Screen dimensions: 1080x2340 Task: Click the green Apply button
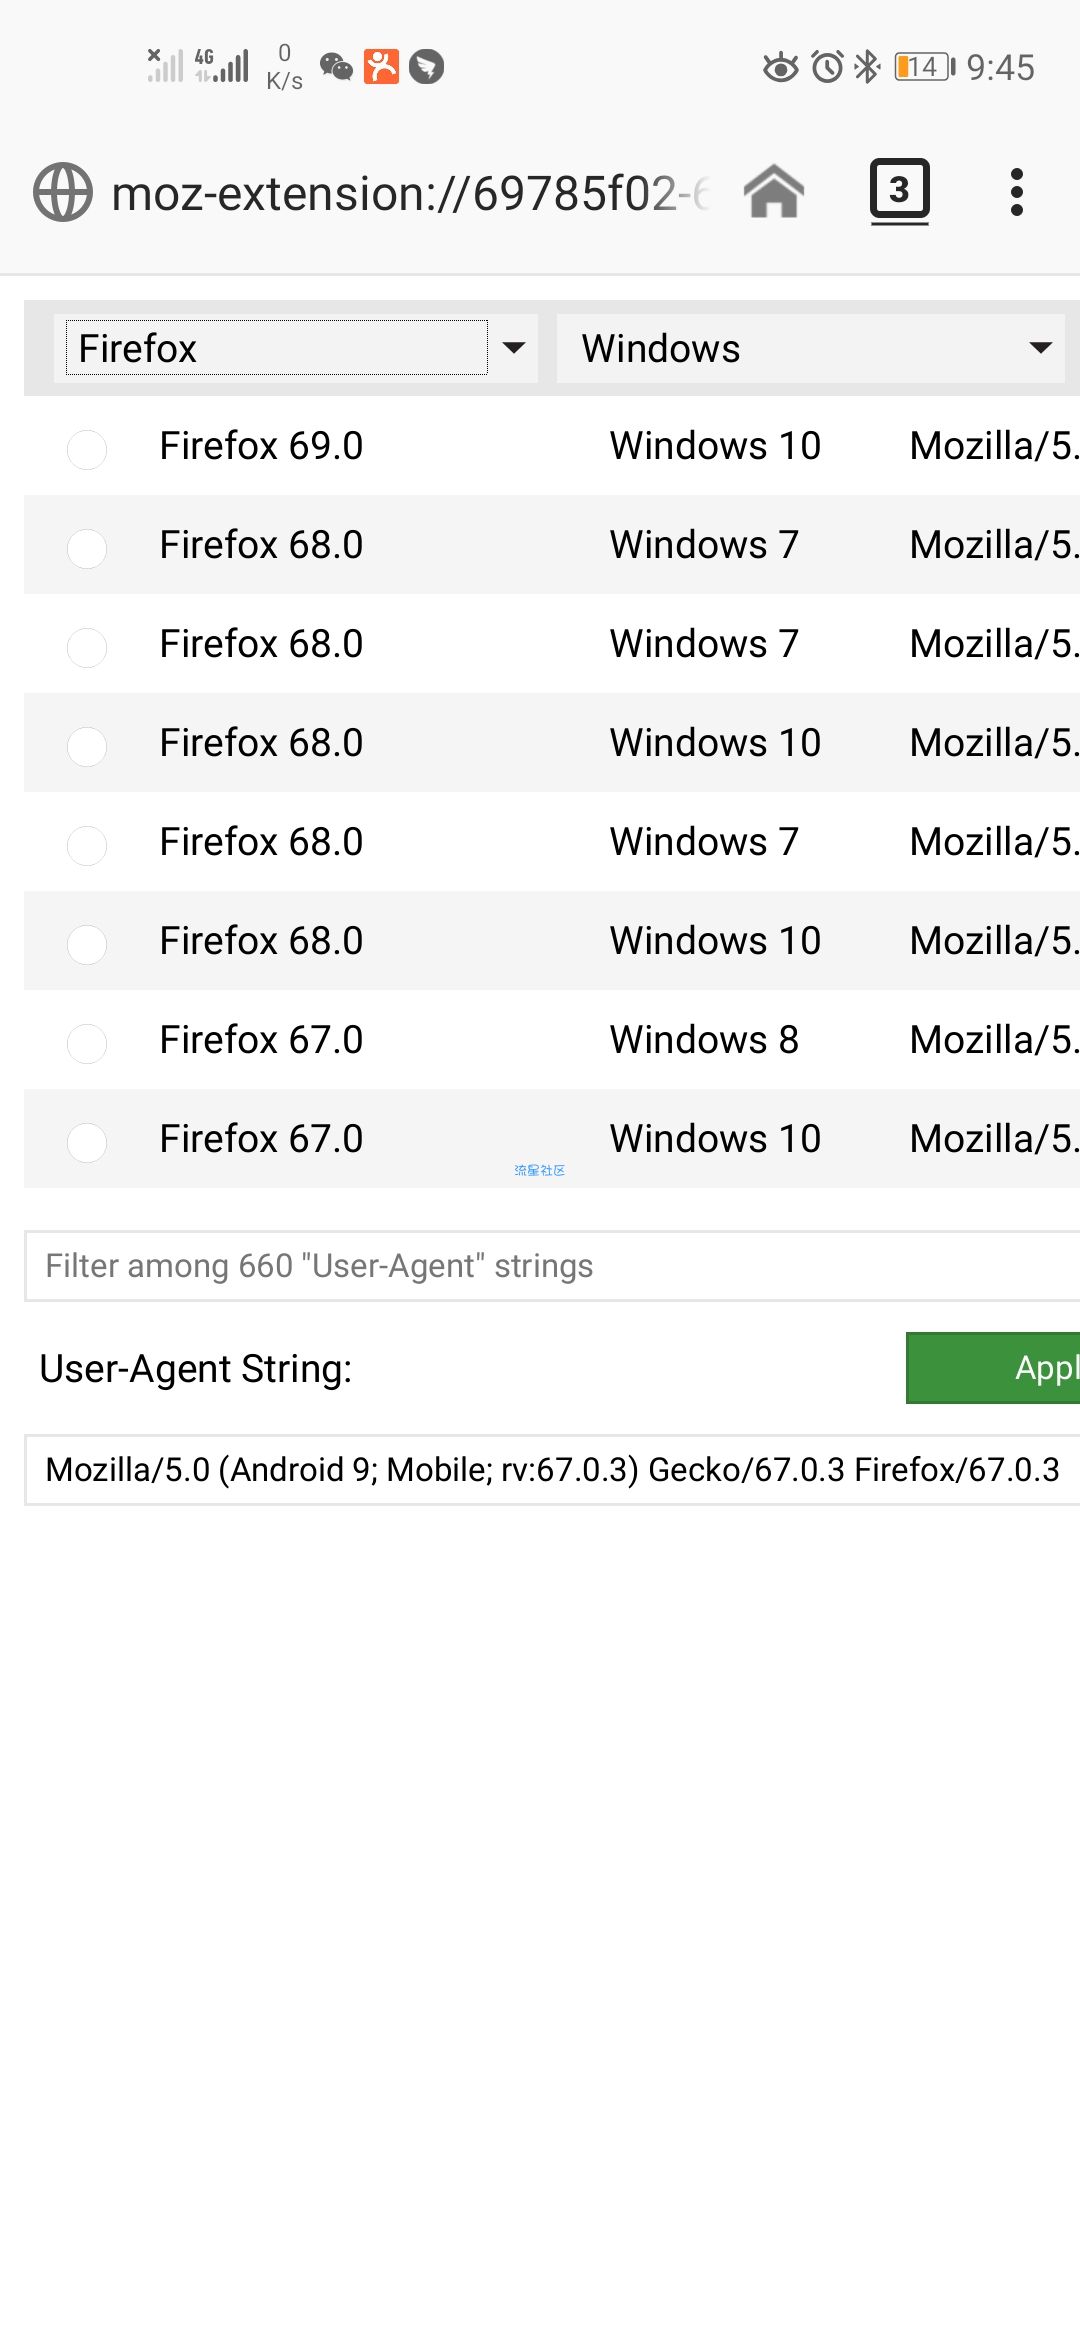[x=993, y=1367]
